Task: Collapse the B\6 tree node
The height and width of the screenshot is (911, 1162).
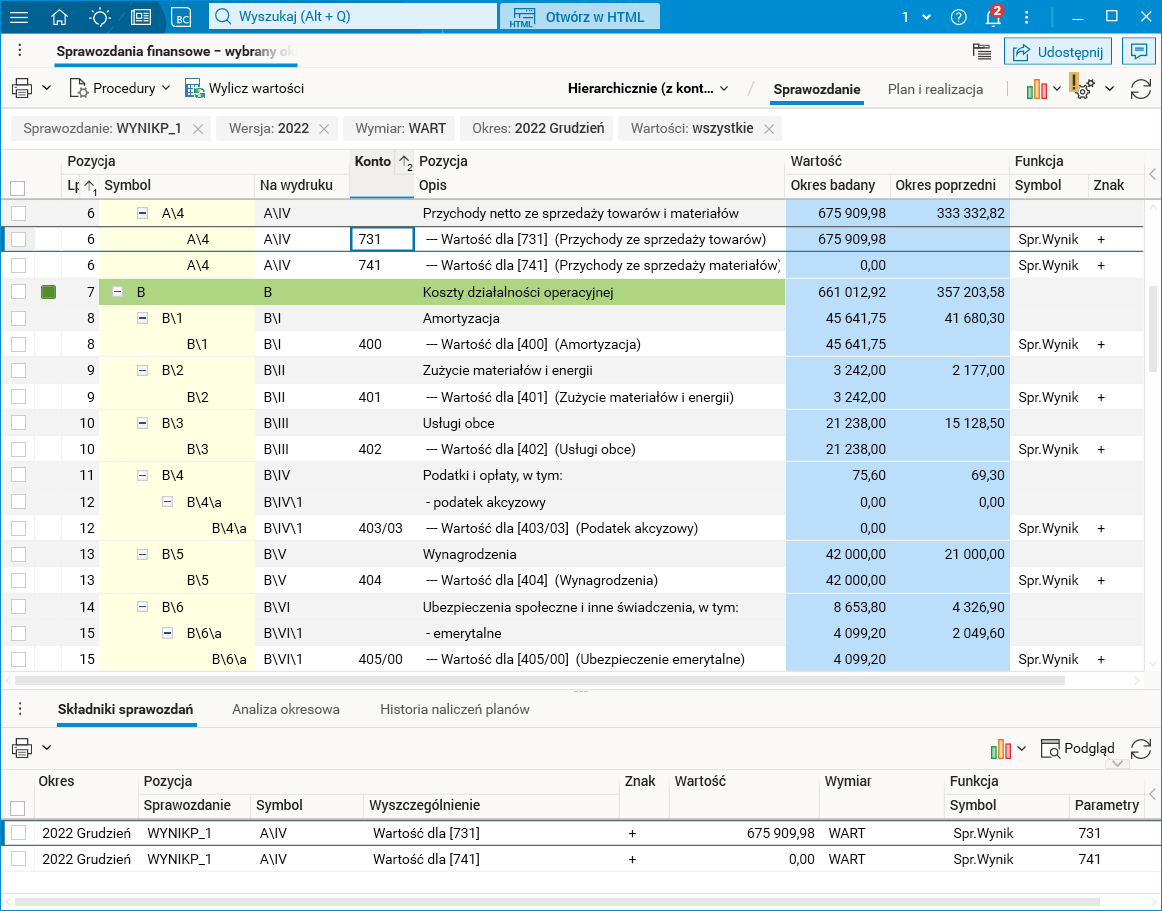Action: click(x=142, y=607)
